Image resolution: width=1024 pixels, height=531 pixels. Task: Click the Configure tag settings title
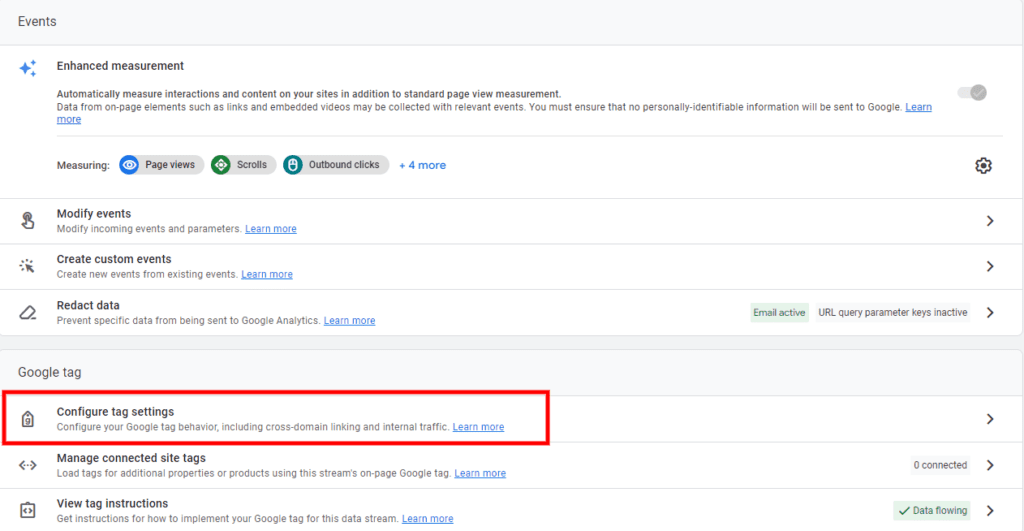115,411
